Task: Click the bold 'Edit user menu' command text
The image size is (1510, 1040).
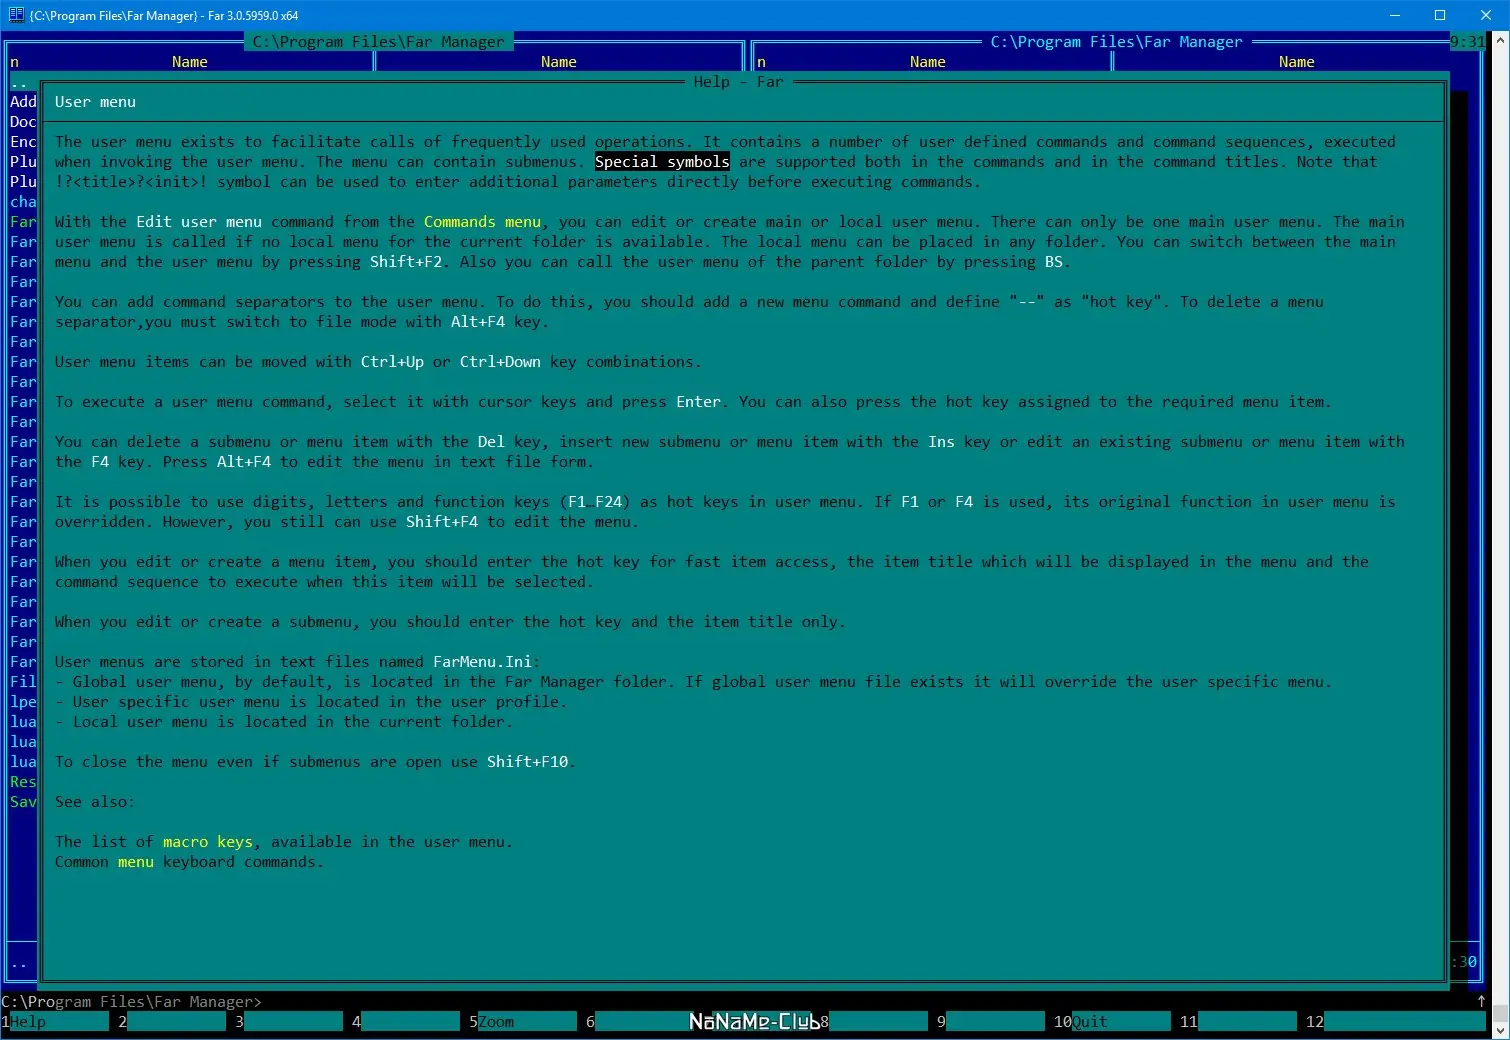Action: click(x=199, y=222)
